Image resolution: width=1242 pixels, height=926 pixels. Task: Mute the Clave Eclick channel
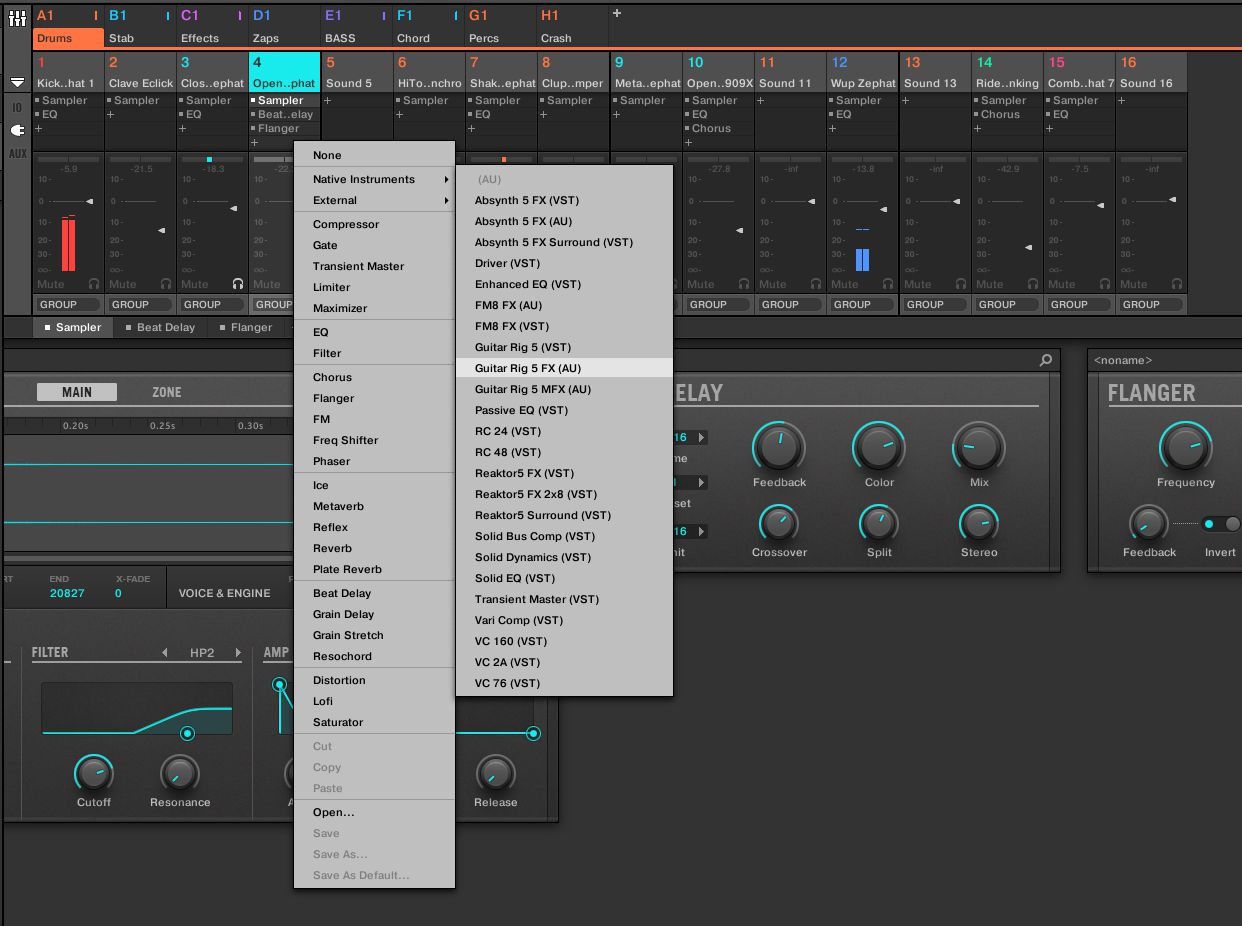(122, 284)
